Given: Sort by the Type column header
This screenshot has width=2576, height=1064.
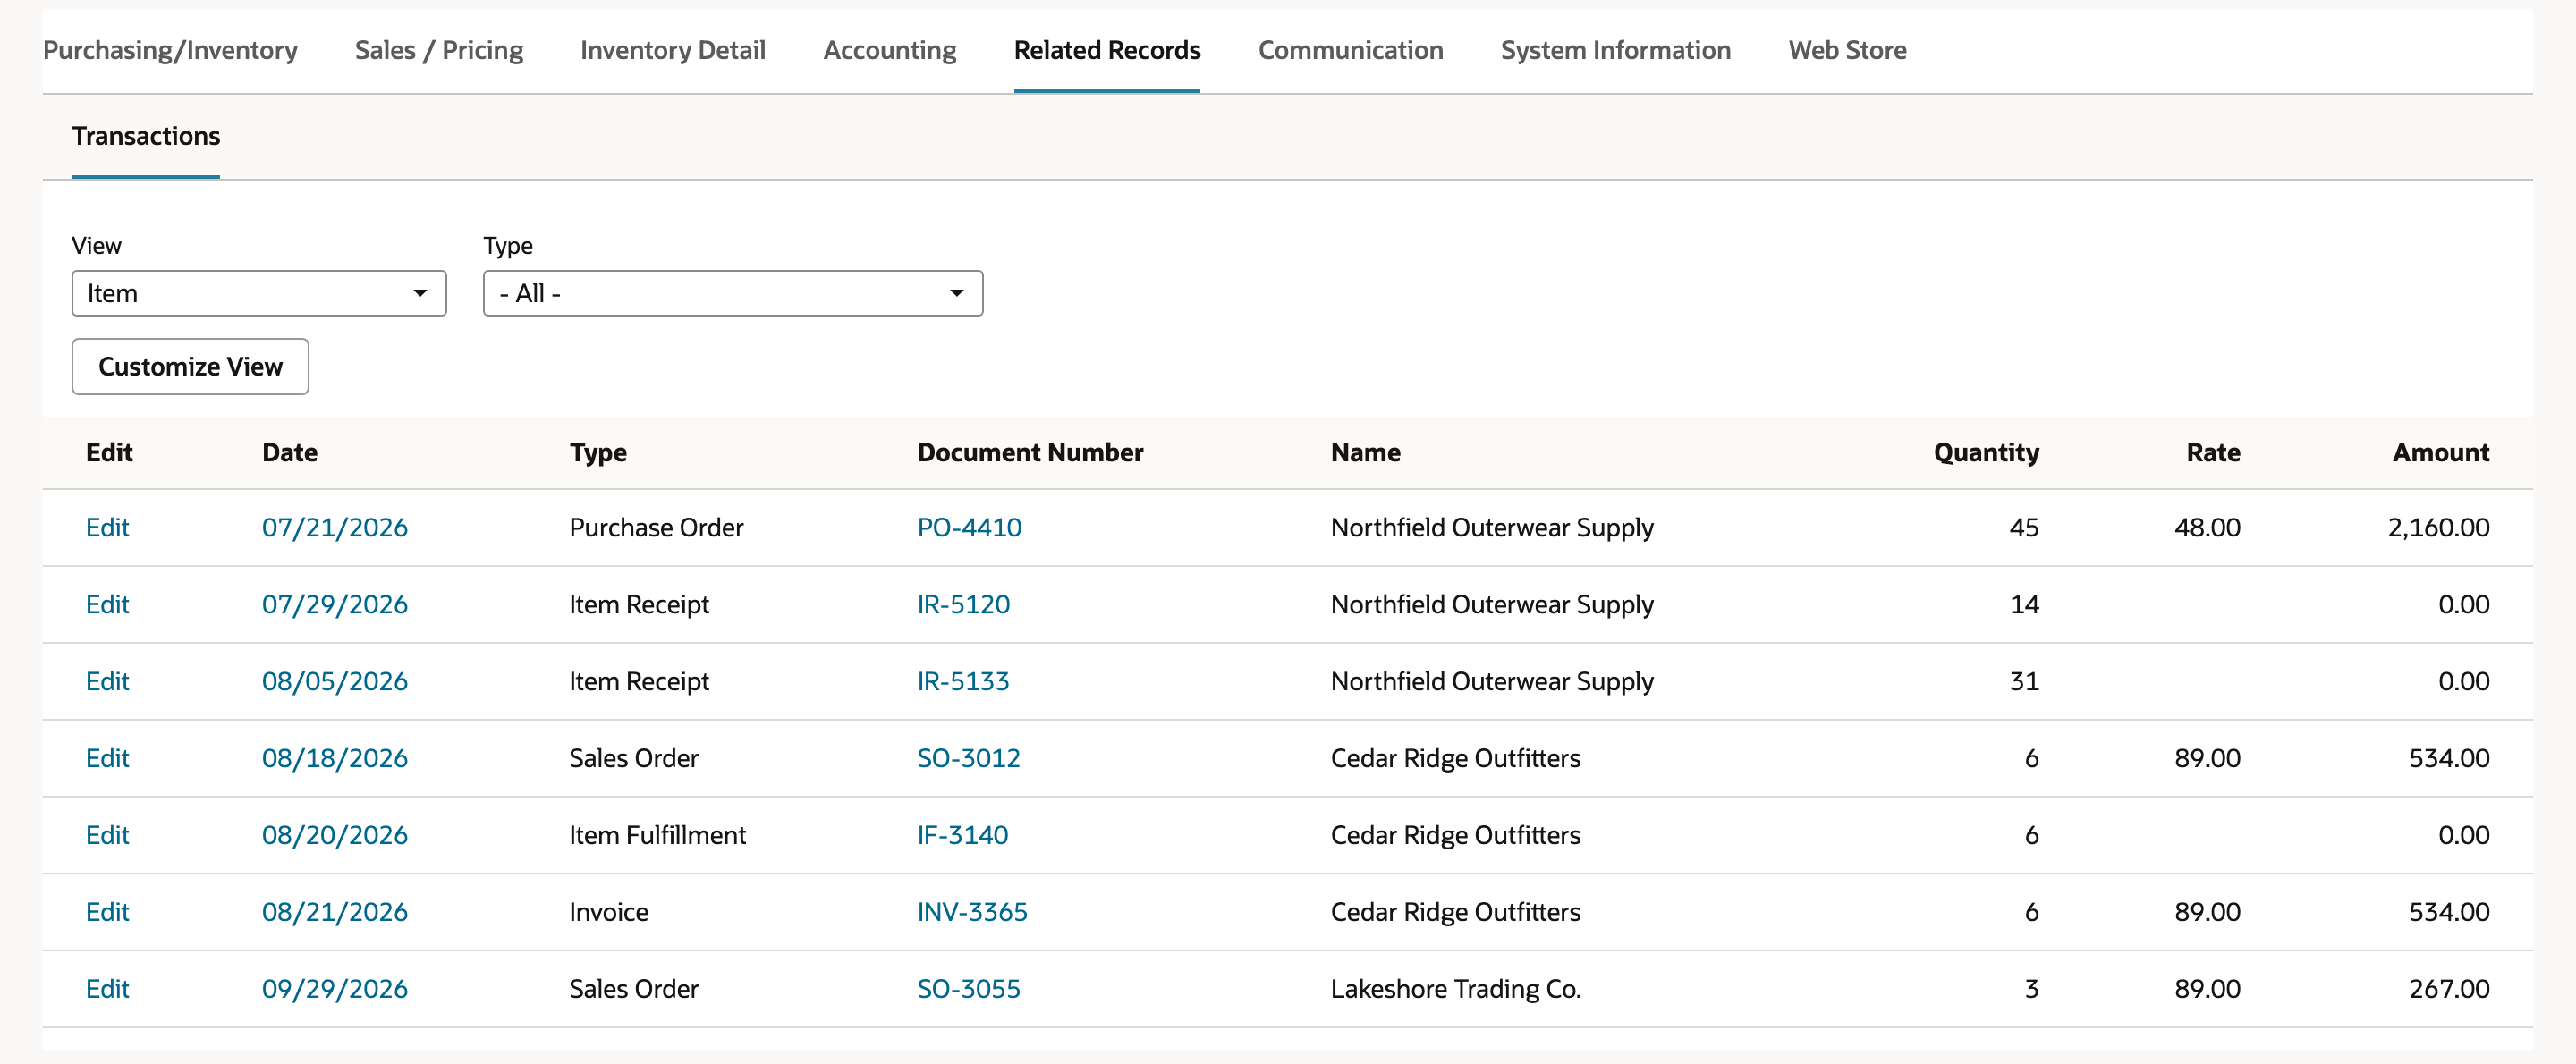Looking at the screenshot, I should (598, 452).
